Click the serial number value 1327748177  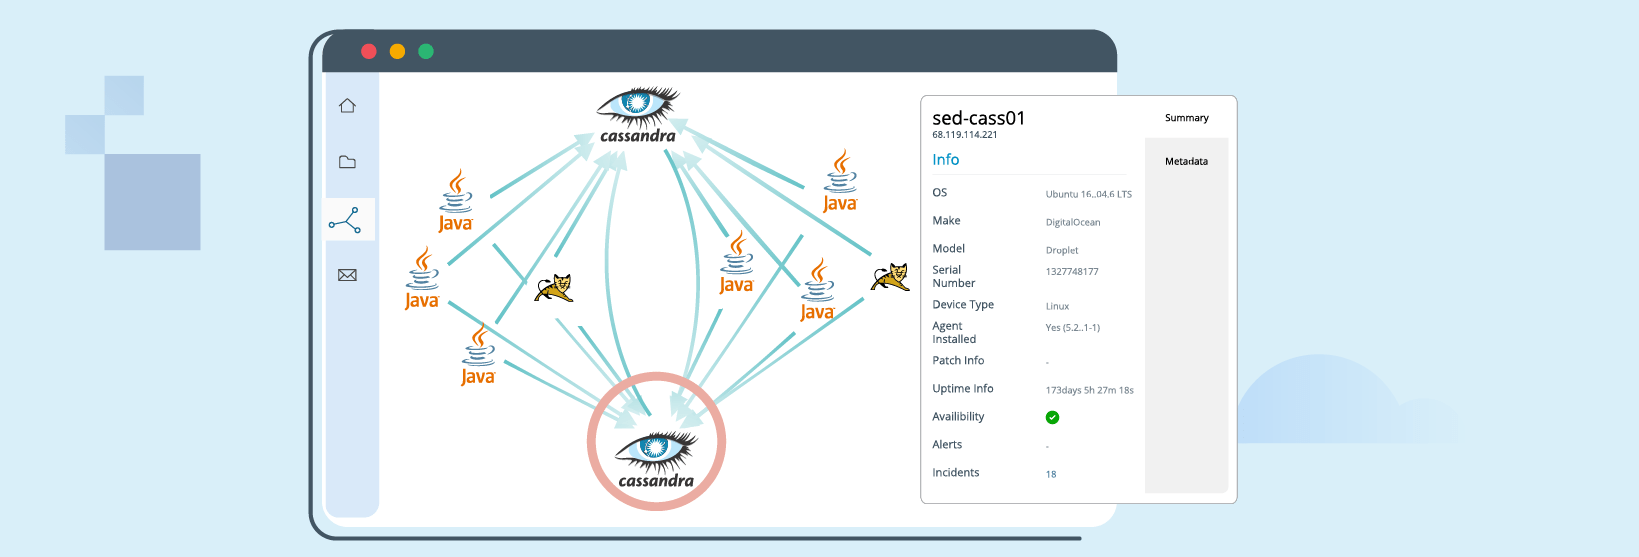point(1072,272)
